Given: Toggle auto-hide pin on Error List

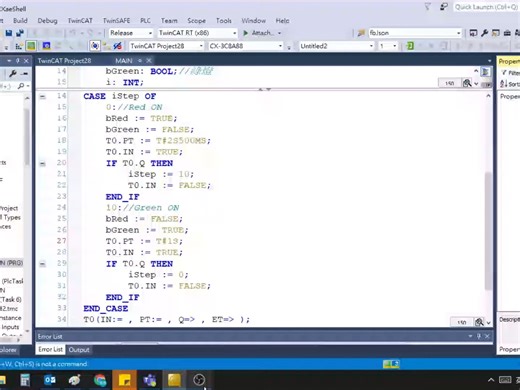Looking at the screenshot, I should 479,336.
